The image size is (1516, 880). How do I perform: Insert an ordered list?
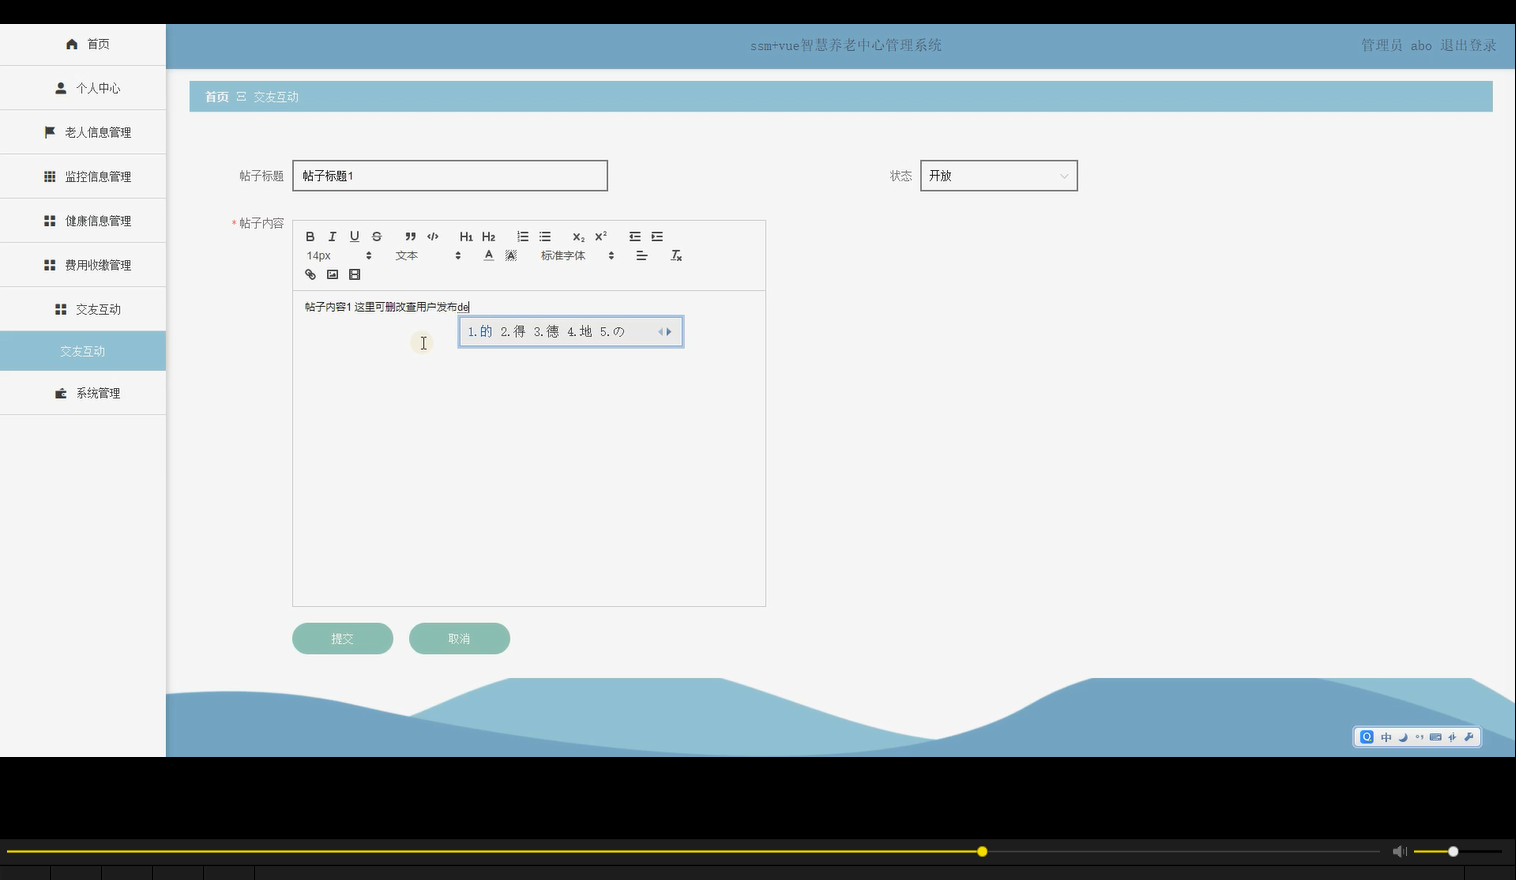click(522, 236)
